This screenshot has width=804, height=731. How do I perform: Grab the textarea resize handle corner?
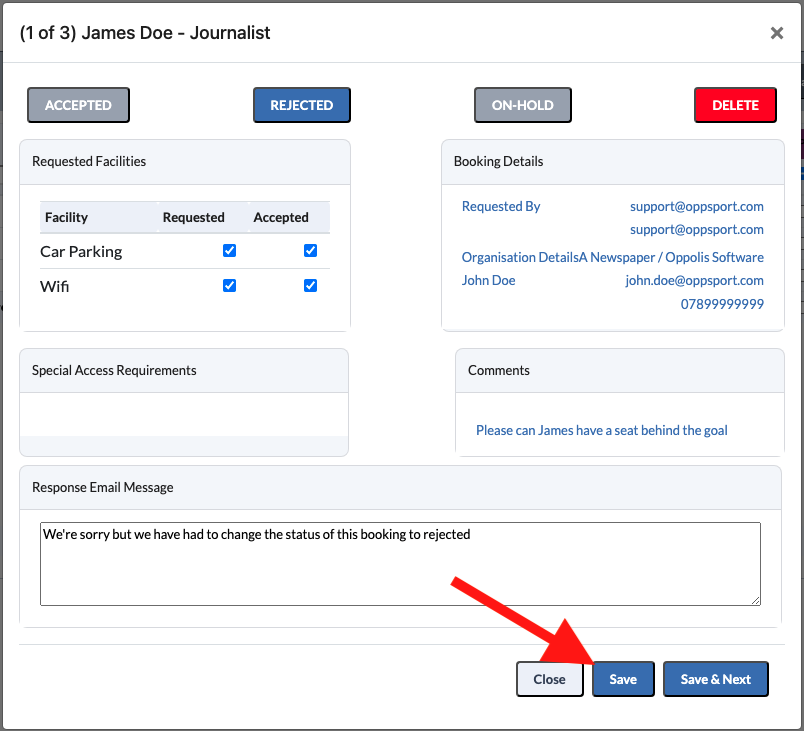pos(756,601)
